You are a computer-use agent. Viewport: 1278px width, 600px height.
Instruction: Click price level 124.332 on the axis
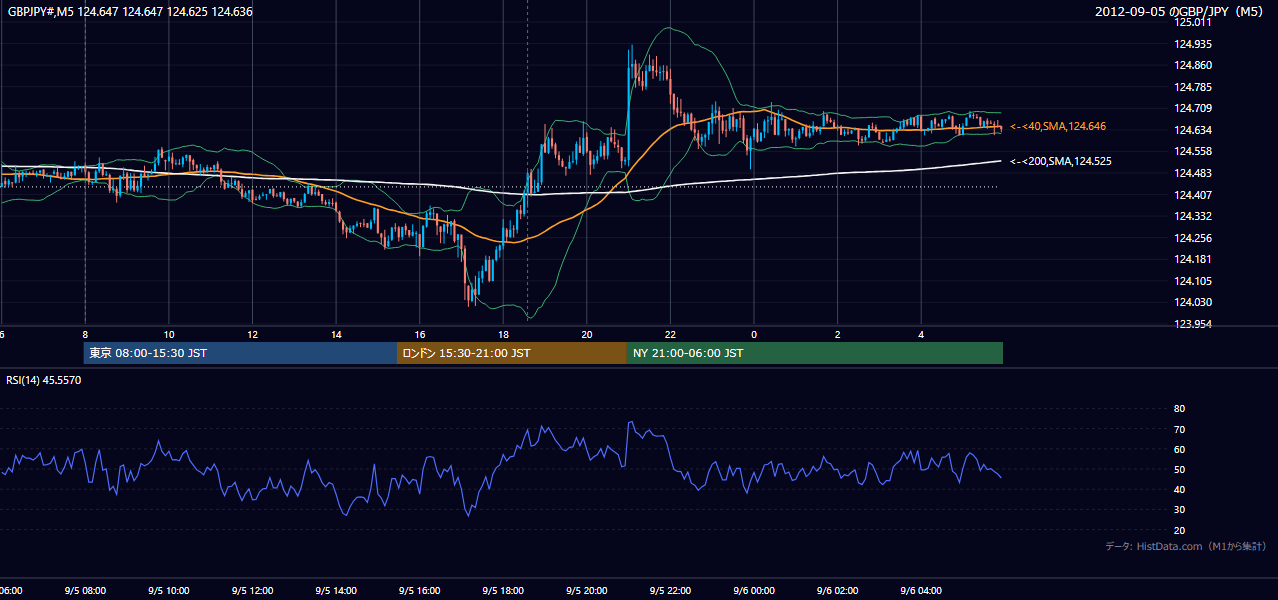pos(1192,216)
